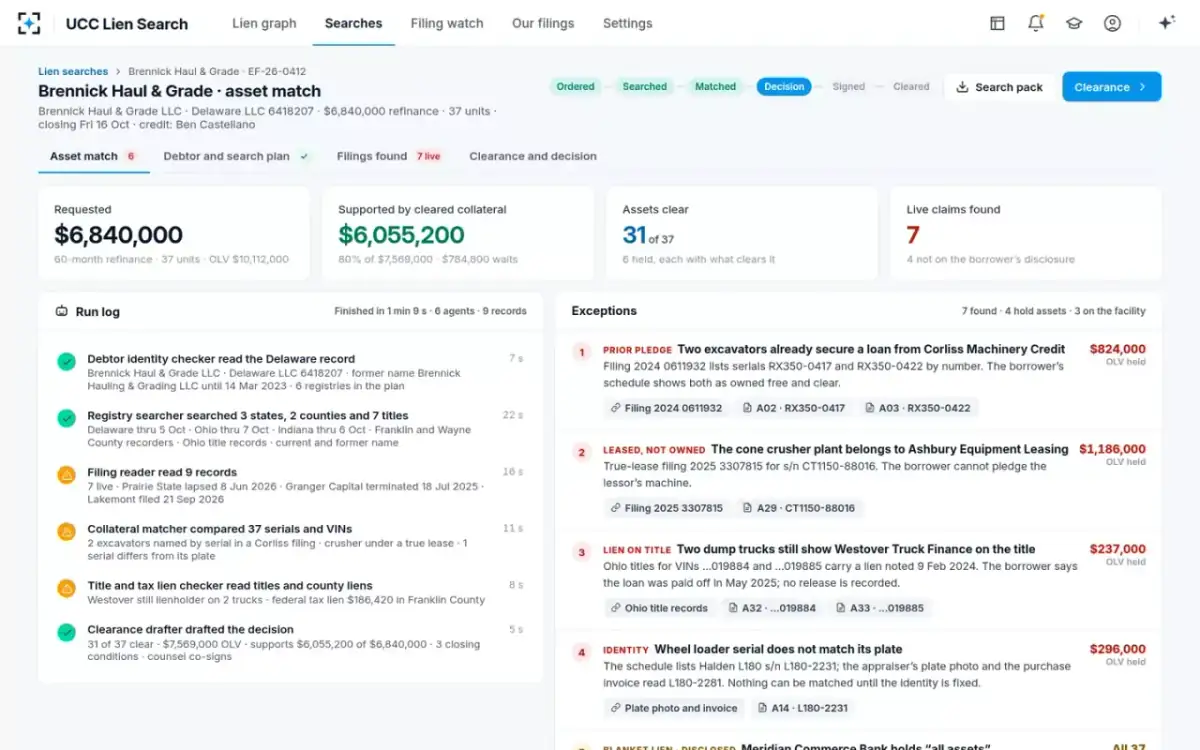Click the $824,000 OLV held amount

tap(1117, 350)
